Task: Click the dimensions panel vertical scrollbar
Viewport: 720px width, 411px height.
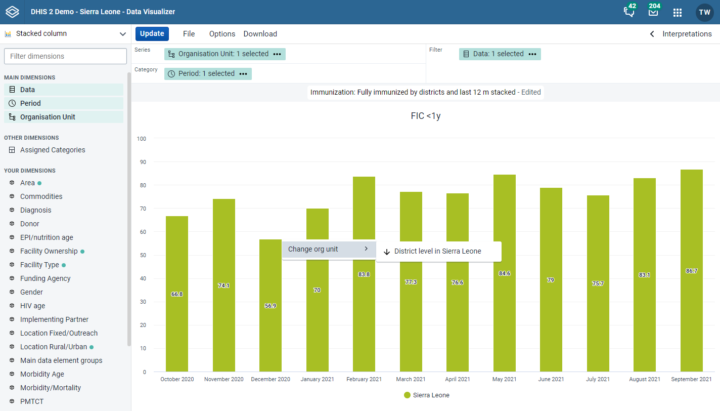Action: 129,209
